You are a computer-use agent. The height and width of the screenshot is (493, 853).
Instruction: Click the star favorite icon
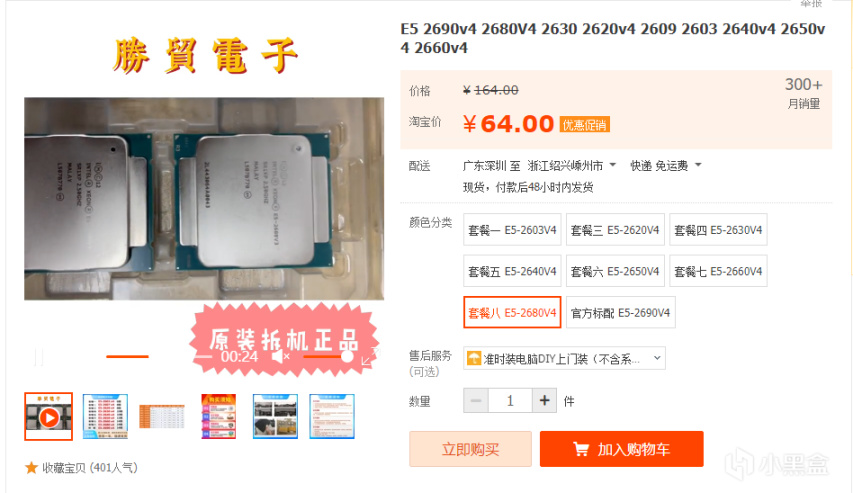click(31, 467)
